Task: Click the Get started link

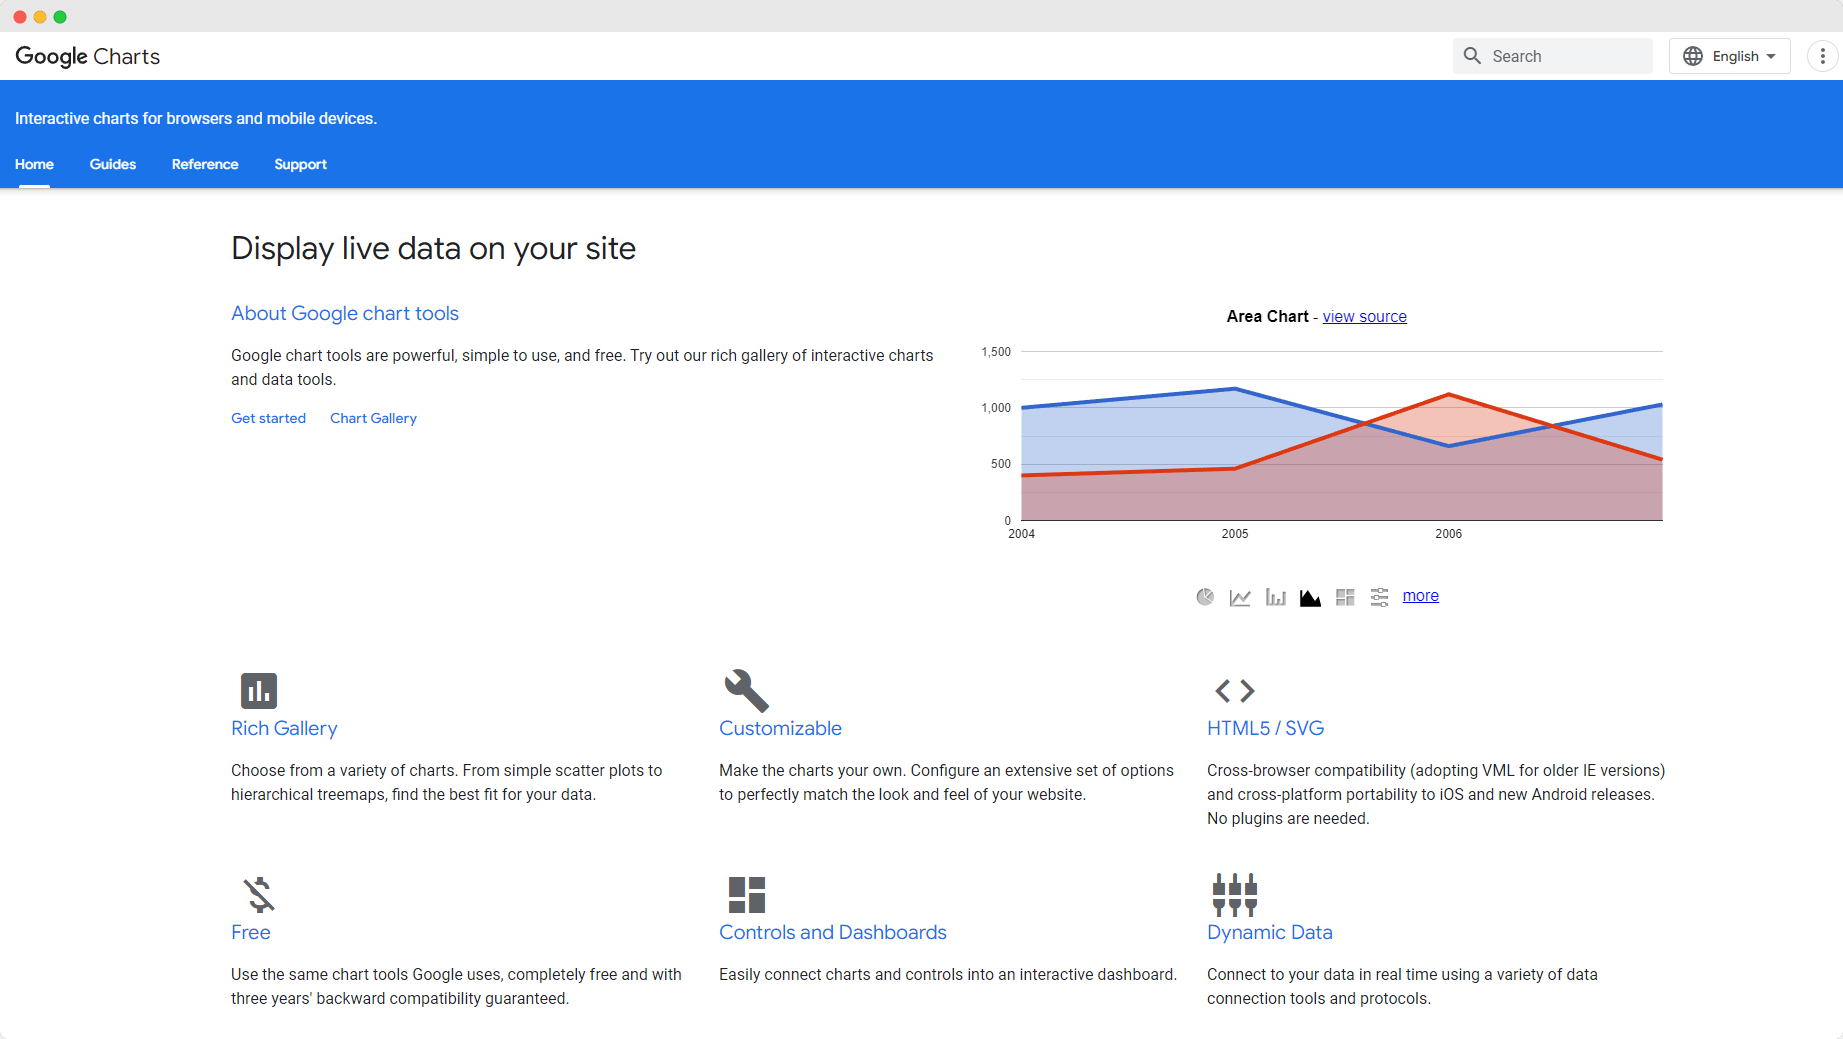Action: point(268,418)
